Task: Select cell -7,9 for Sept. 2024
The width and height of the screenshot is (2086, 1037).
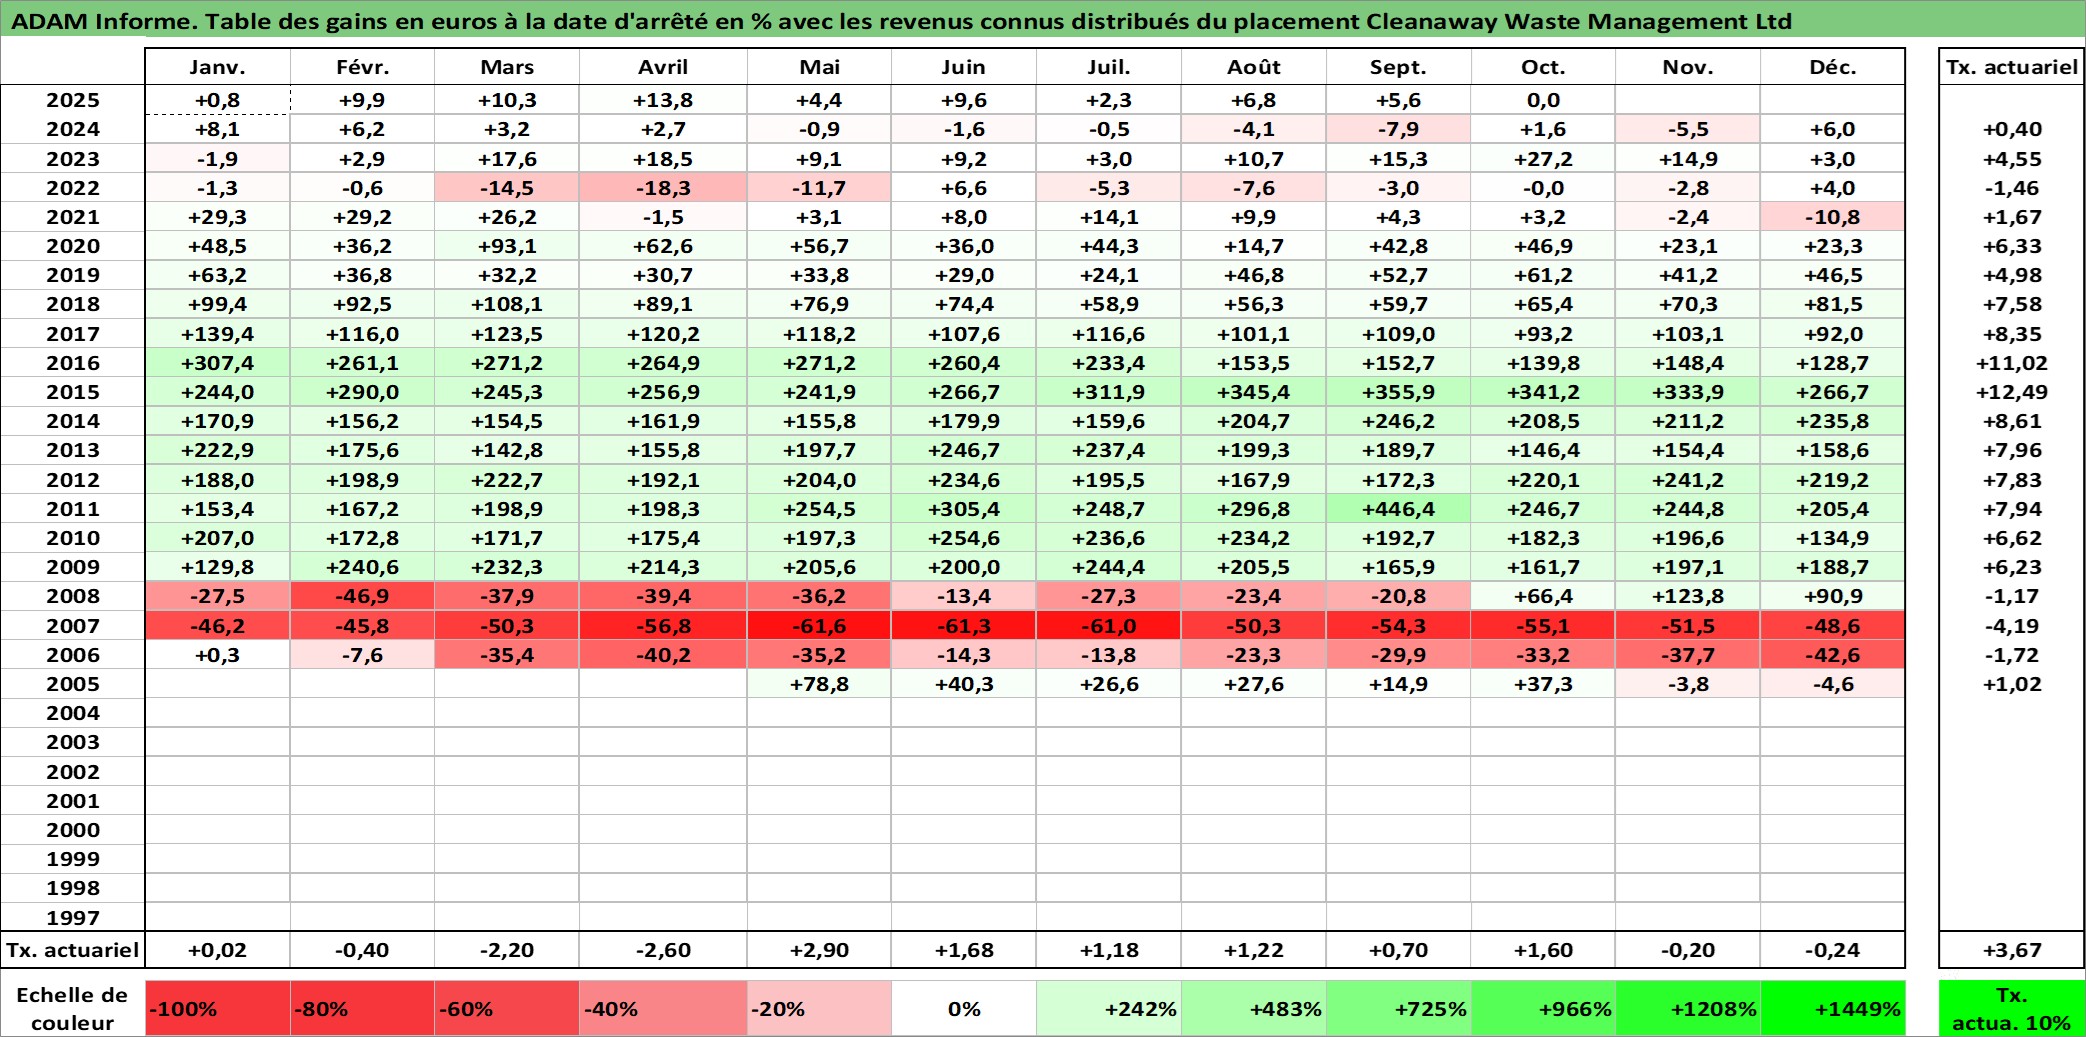Action: pos(1398,129)
